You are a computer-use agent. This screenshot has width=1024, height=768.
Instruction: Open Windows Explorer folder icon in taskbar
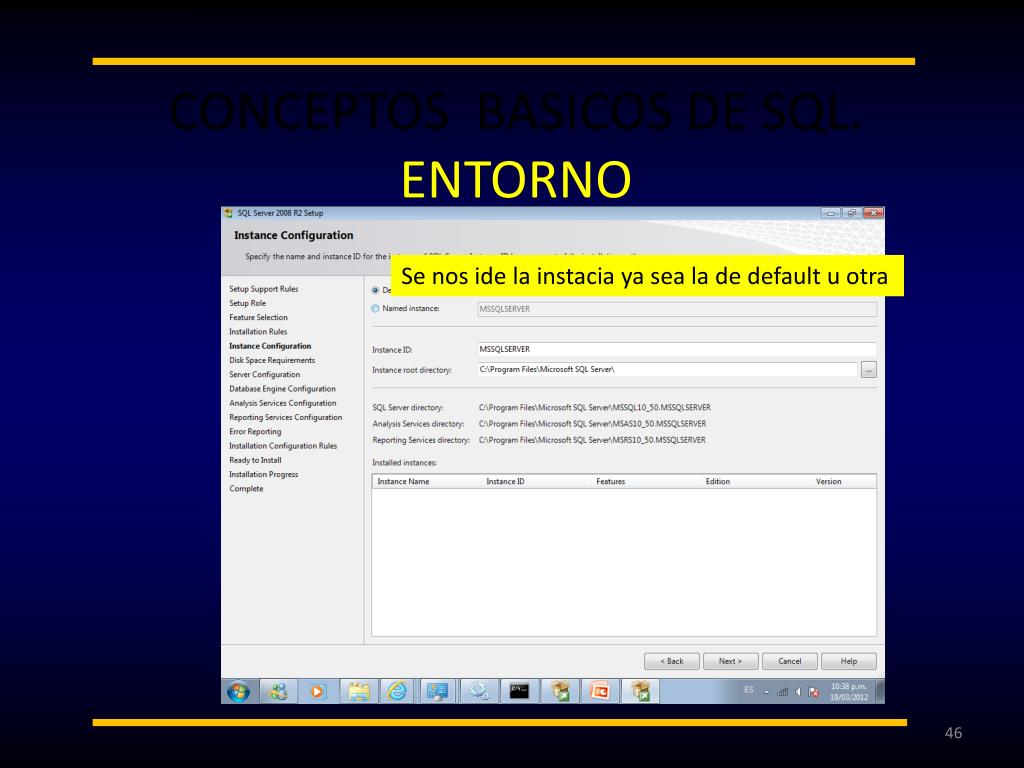coord(359,691)
